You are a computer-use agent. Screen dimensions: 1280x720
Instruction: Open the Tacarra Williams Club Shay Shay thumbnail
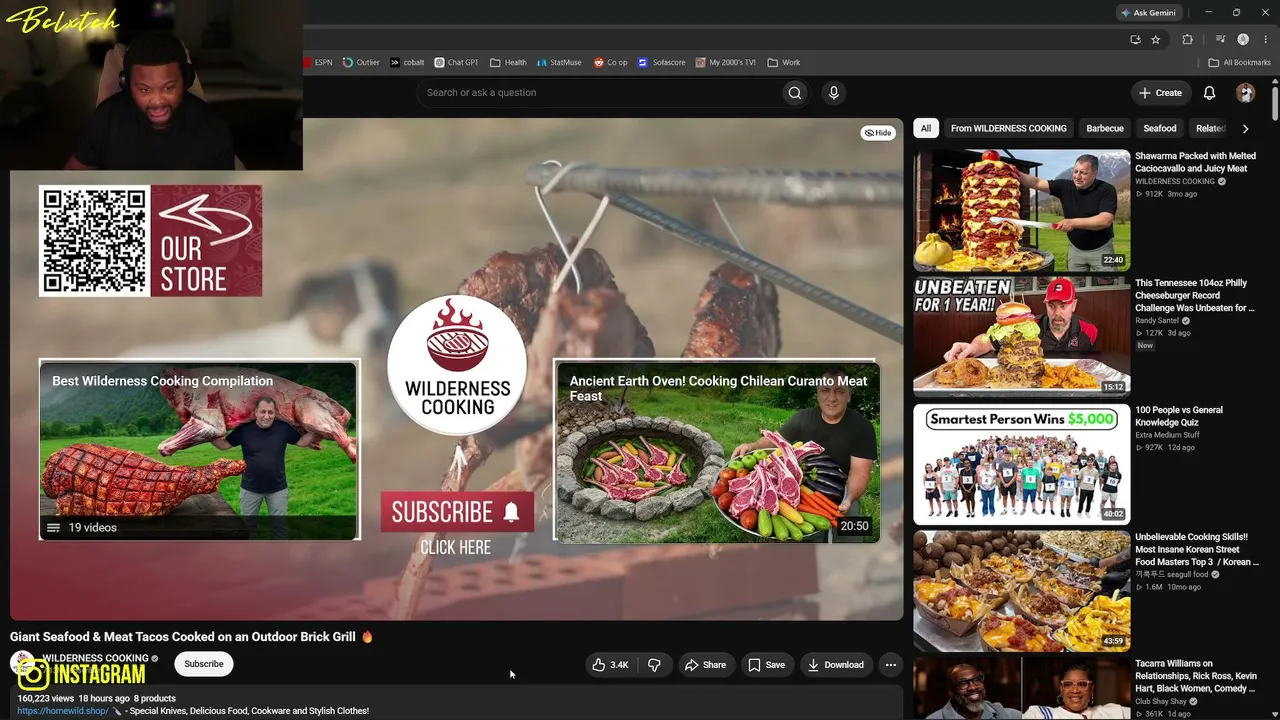[x=1022, y=688]
